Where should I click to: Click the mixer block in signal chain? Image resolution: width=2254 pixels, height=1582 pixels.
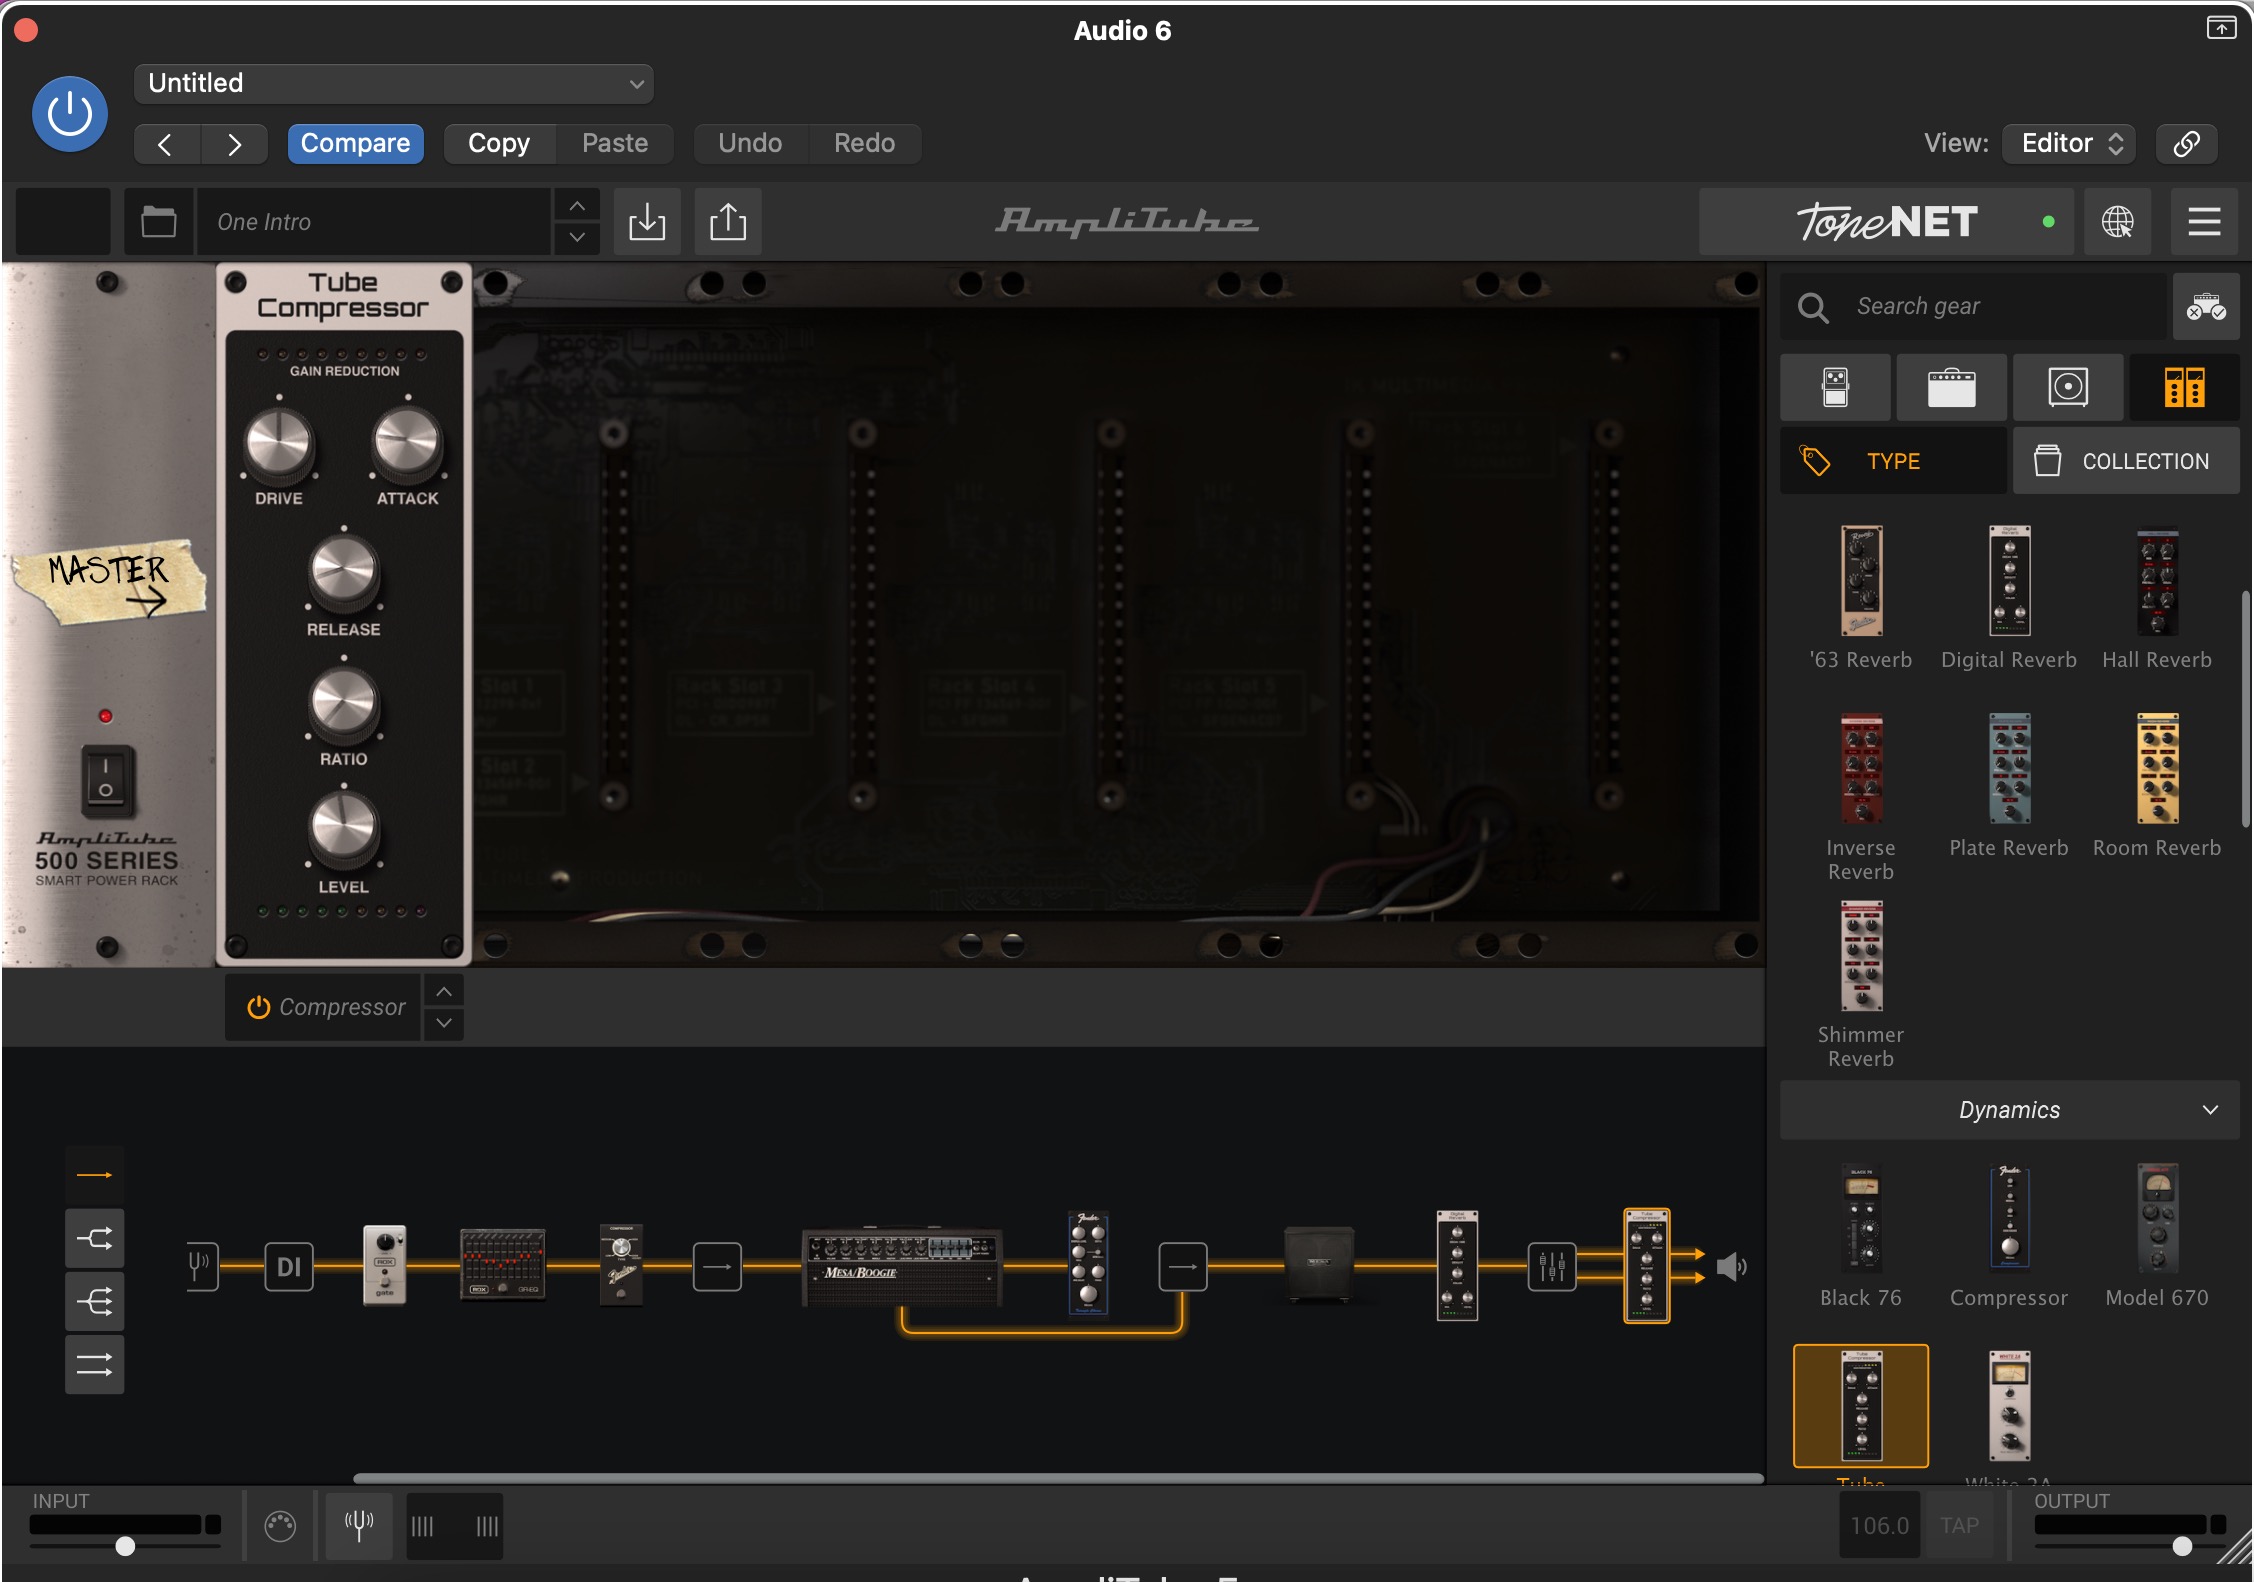click(x=1552, y=1267)
